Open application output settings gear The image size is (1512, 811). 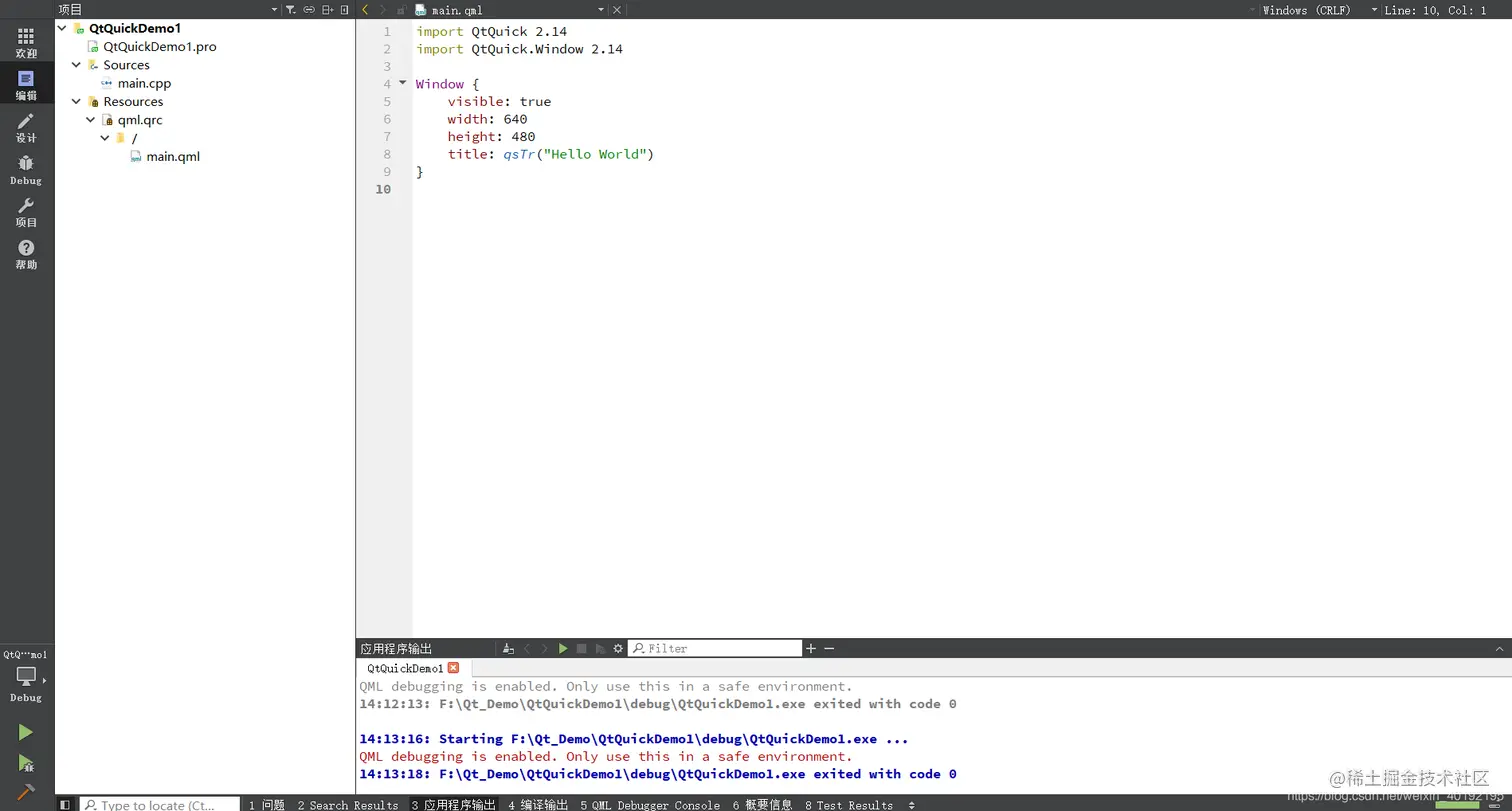[618, 648]
